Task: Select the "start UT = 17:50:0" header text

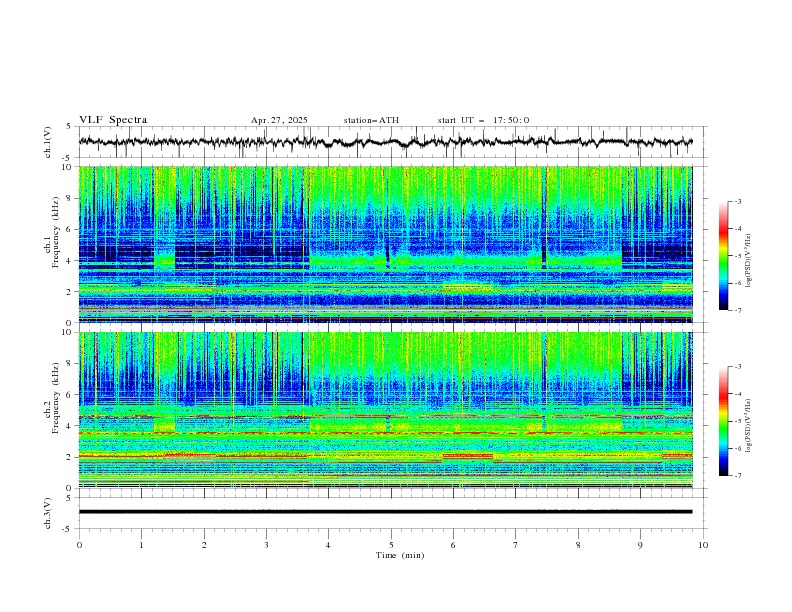Action: (483, 120)
